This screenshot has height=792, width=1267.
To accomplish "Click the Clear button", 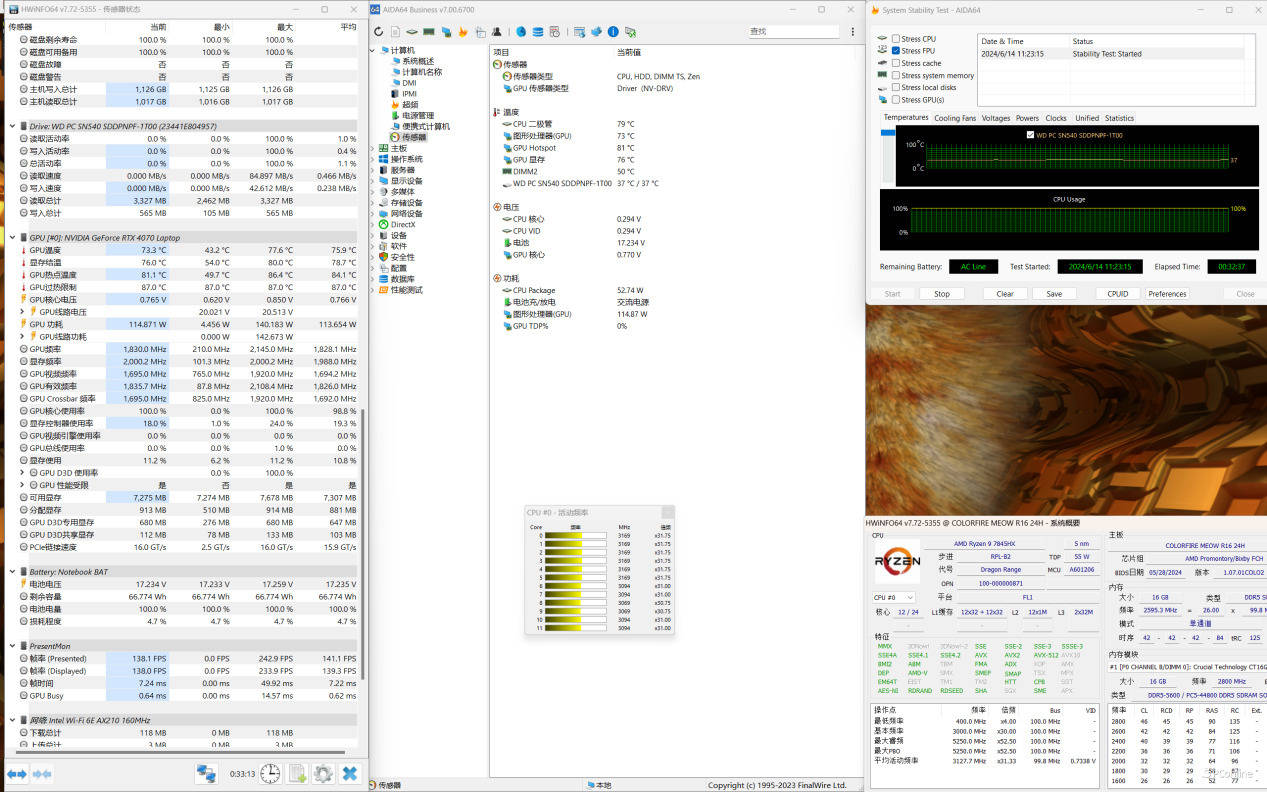I will [x=1005, y=294].
